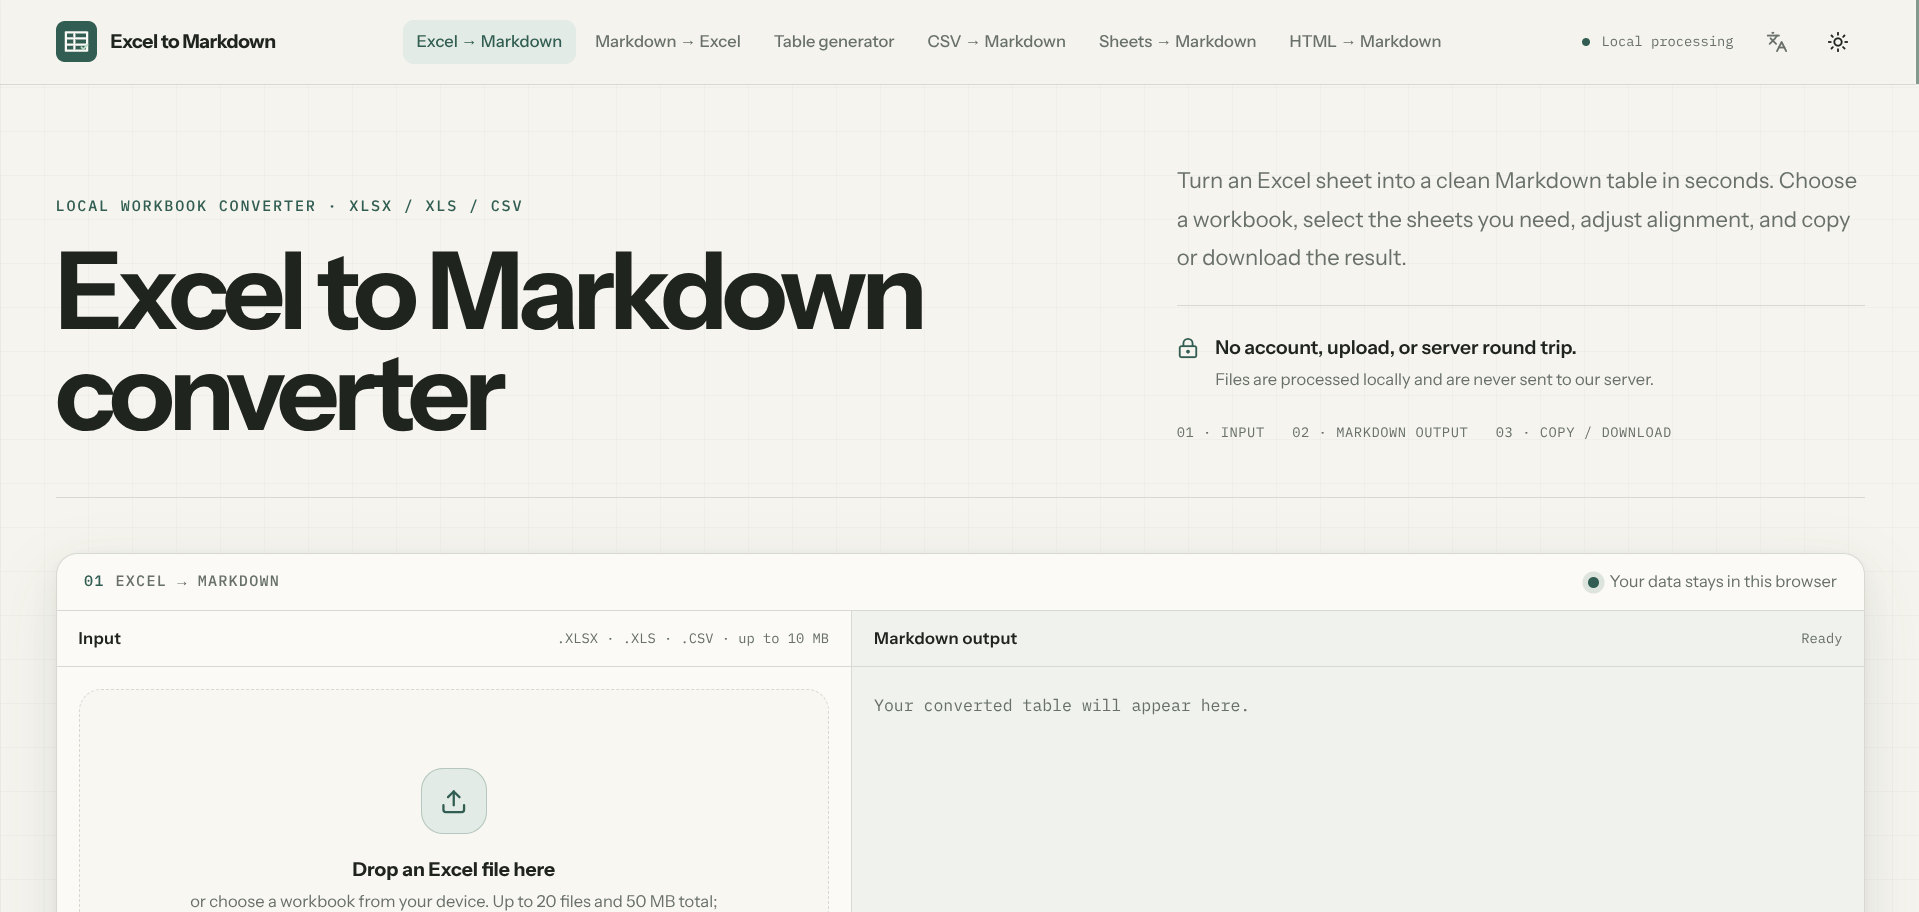This screenshot has width=1919, height=912.
Task: Click the No account, upload, or server heading
Action: tap(1395, 348)
